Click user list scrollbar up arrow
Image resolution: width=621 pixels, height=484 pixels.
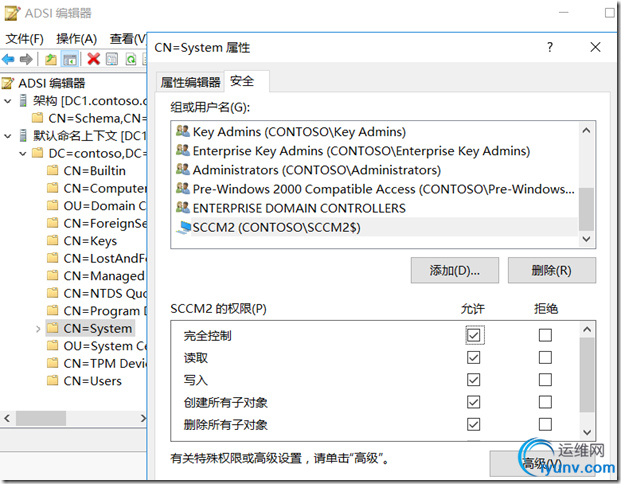tap(587, 130)
